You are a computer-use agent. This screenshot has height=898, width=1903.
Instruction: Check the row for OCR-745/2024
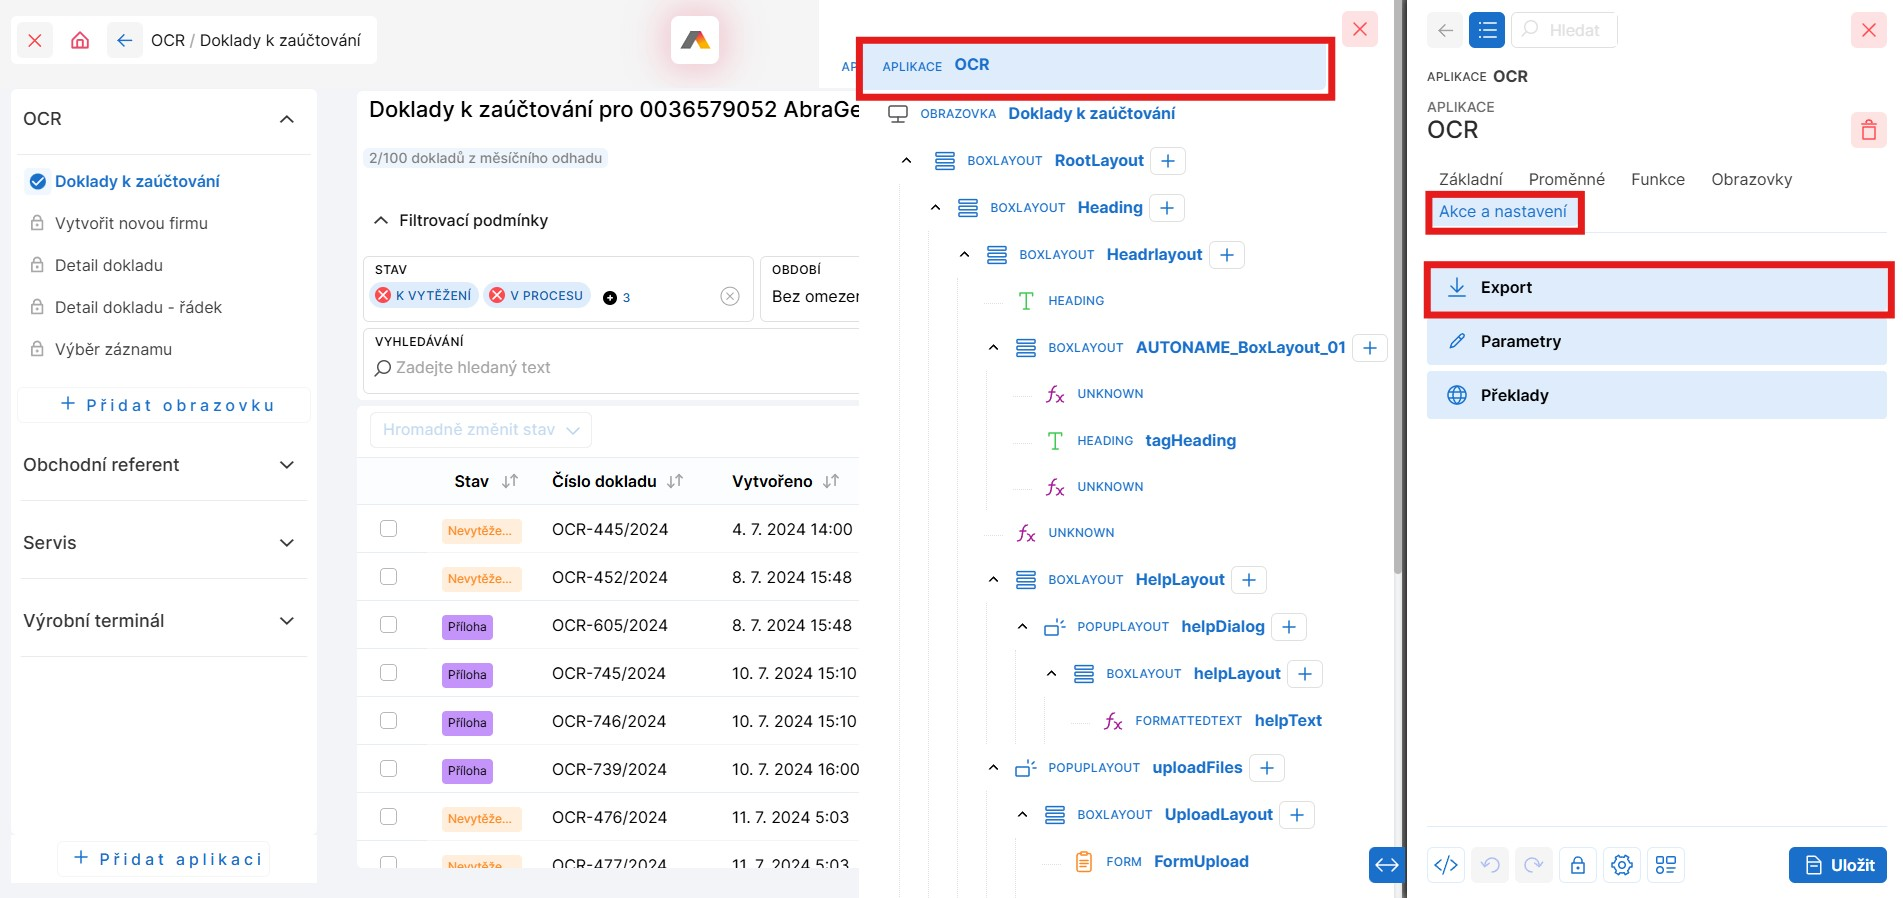(x=389, y=673)
